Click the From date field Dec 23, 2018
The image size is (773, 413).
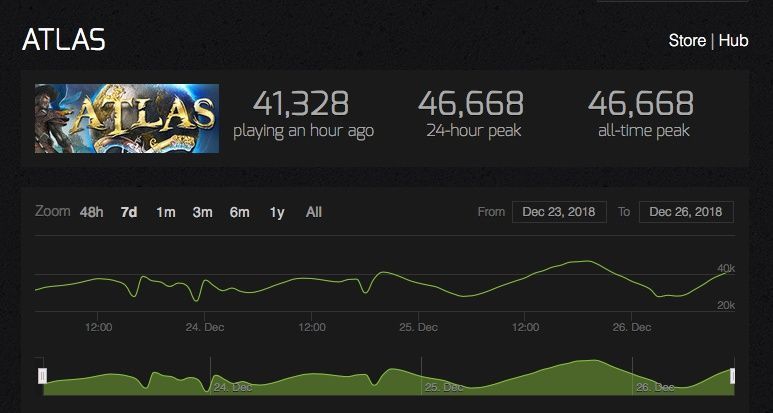[x=559, y=212]
